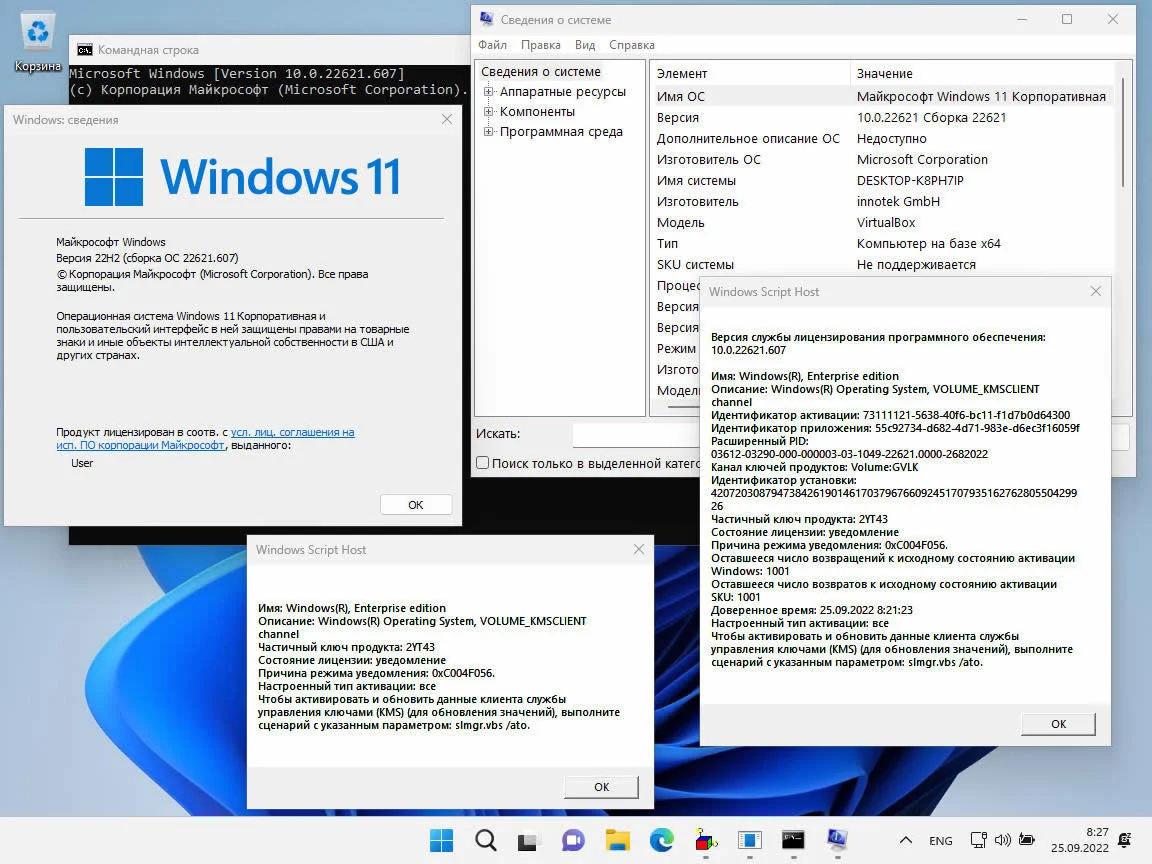The width and height of the screenshot is (1152, 864).
Task: Expand the Программная среда tree node
Action: [x=489, y=132]
